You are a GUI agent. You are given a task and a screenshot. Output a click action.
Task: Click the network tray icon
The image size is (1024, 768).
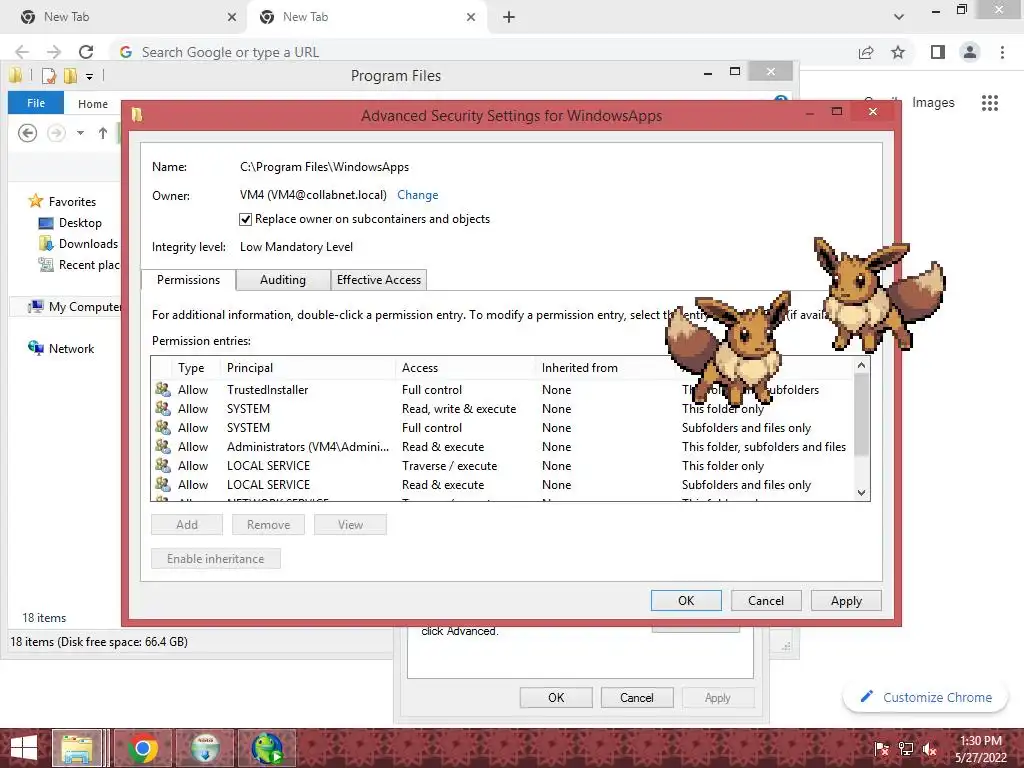click(906, 749)
